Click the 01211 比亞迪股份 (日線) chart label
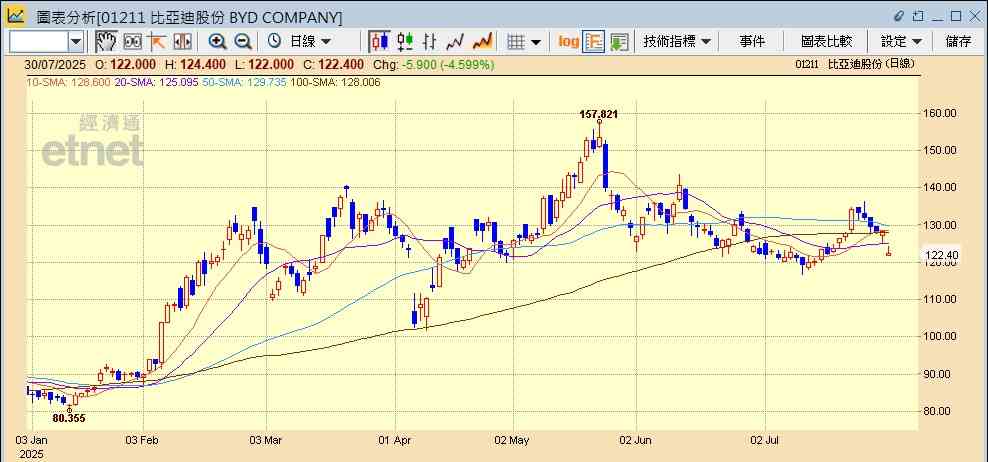The height and width of the screenshot is (462, 988). [x=854, y=64]
